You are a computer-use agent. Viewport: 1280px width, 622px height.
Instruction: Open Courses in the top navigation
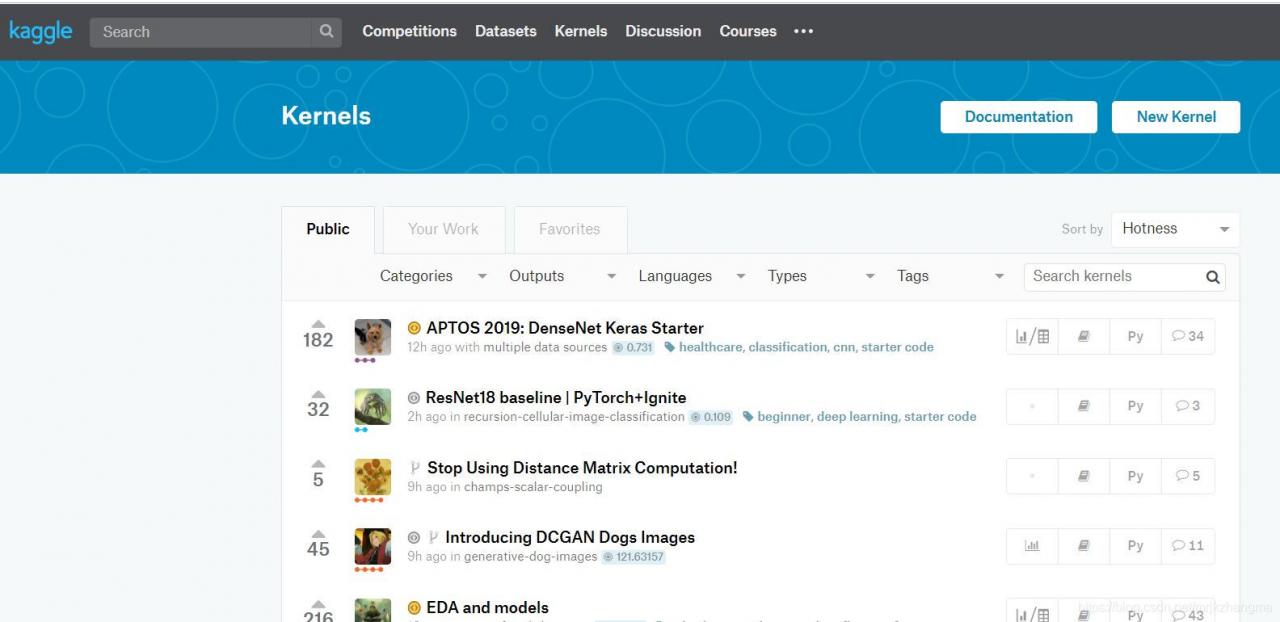(748, 31)
